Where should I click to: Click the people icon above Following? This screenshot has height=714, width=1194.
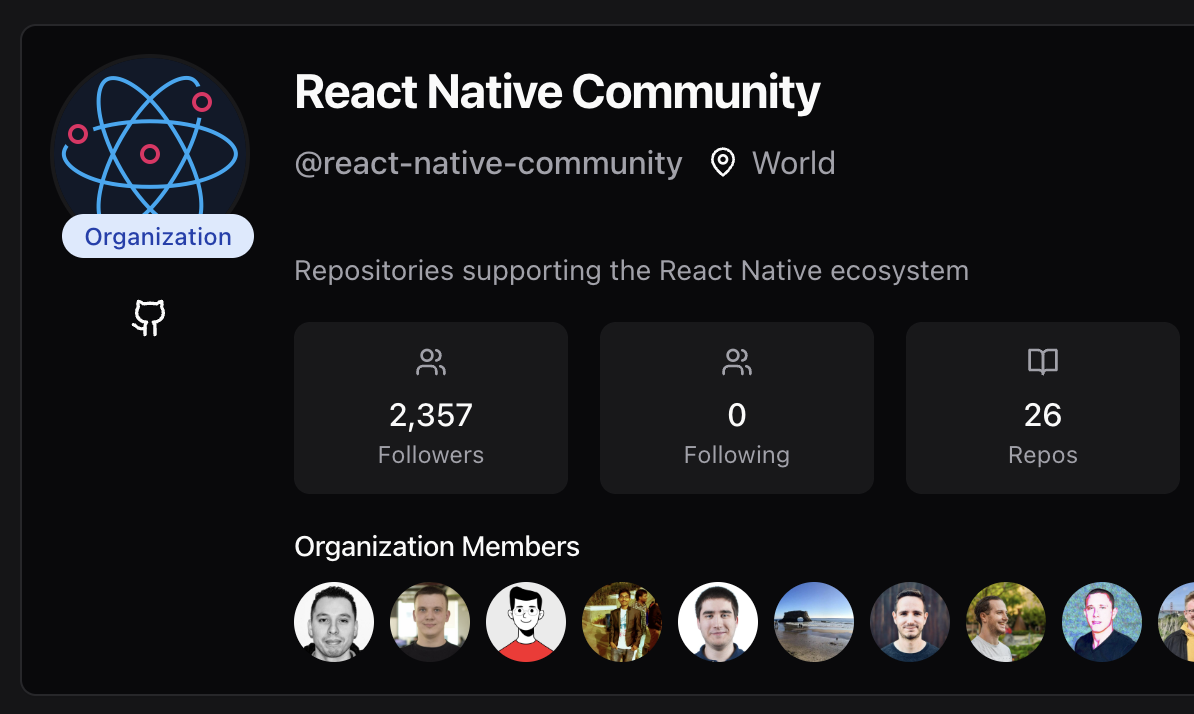737,362
